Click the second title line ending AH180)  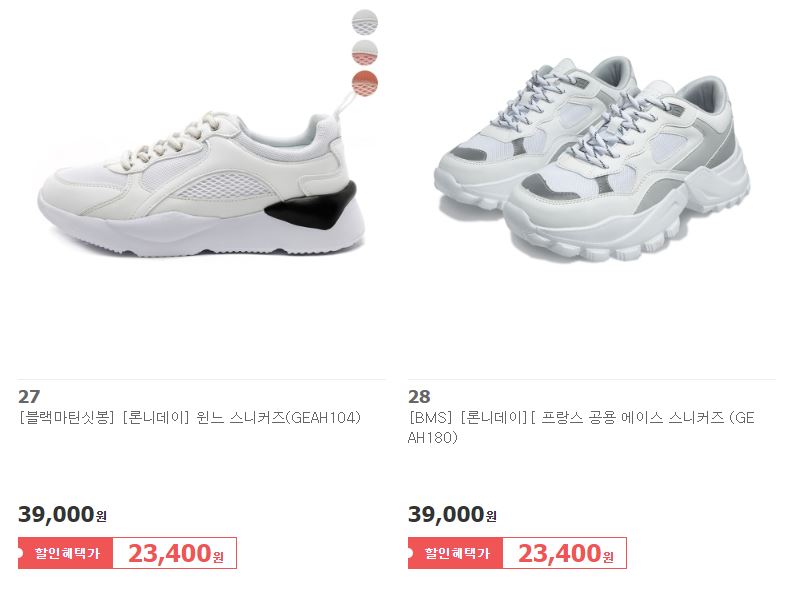tap(433, 438)
